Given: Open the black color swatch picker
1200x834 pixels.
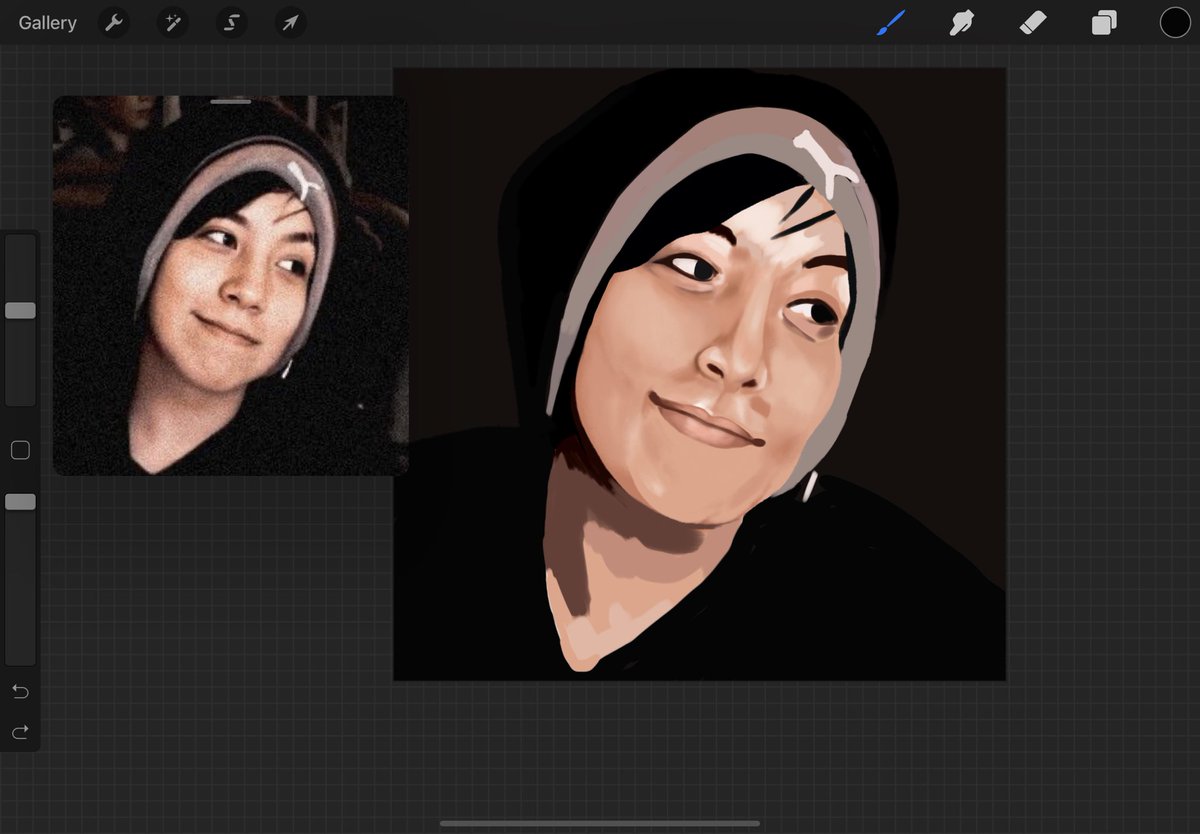Looking at the screenshot, I should point(1175,22).
